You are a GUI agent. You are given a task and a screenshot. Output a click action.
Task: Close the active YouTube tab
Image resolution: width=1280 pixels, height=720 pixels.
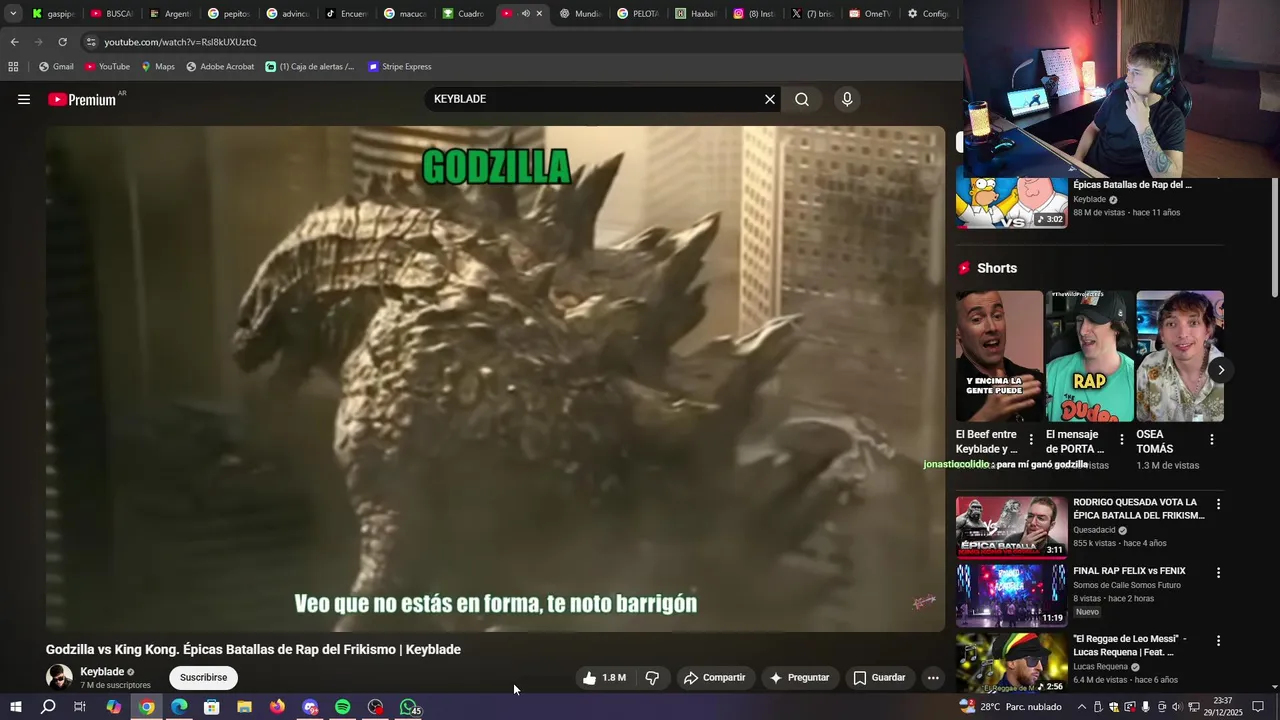pos(539,13)
